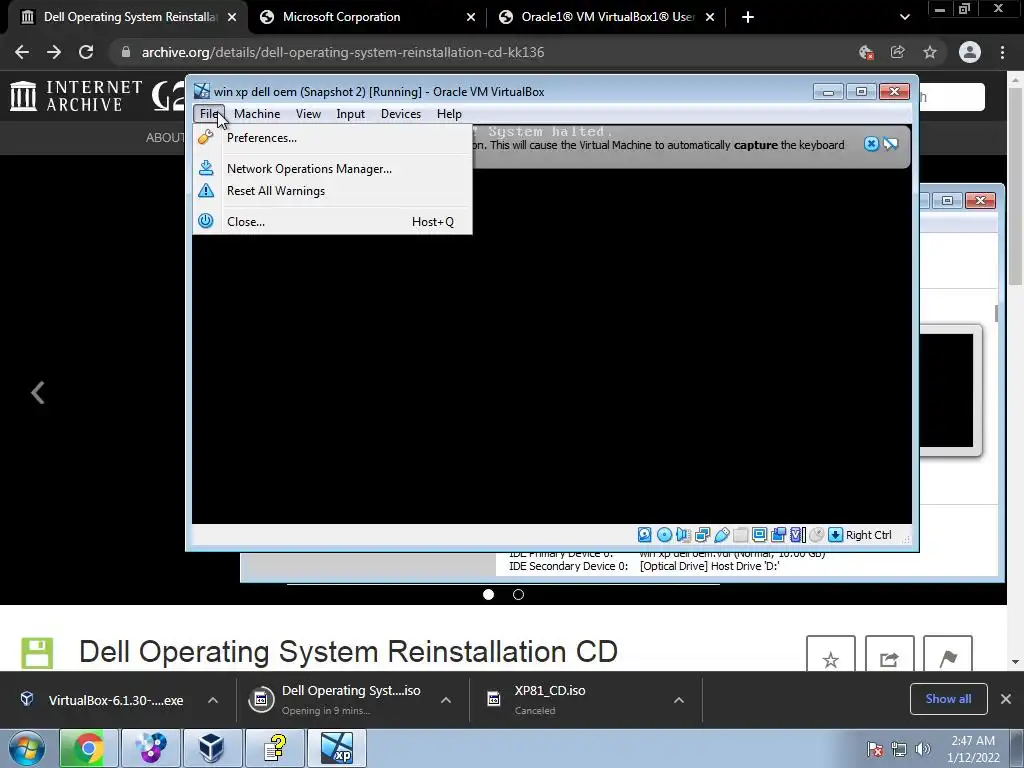Open the Input menu
This screenshot has width=1024, height=768.
(x=351, y=114)
